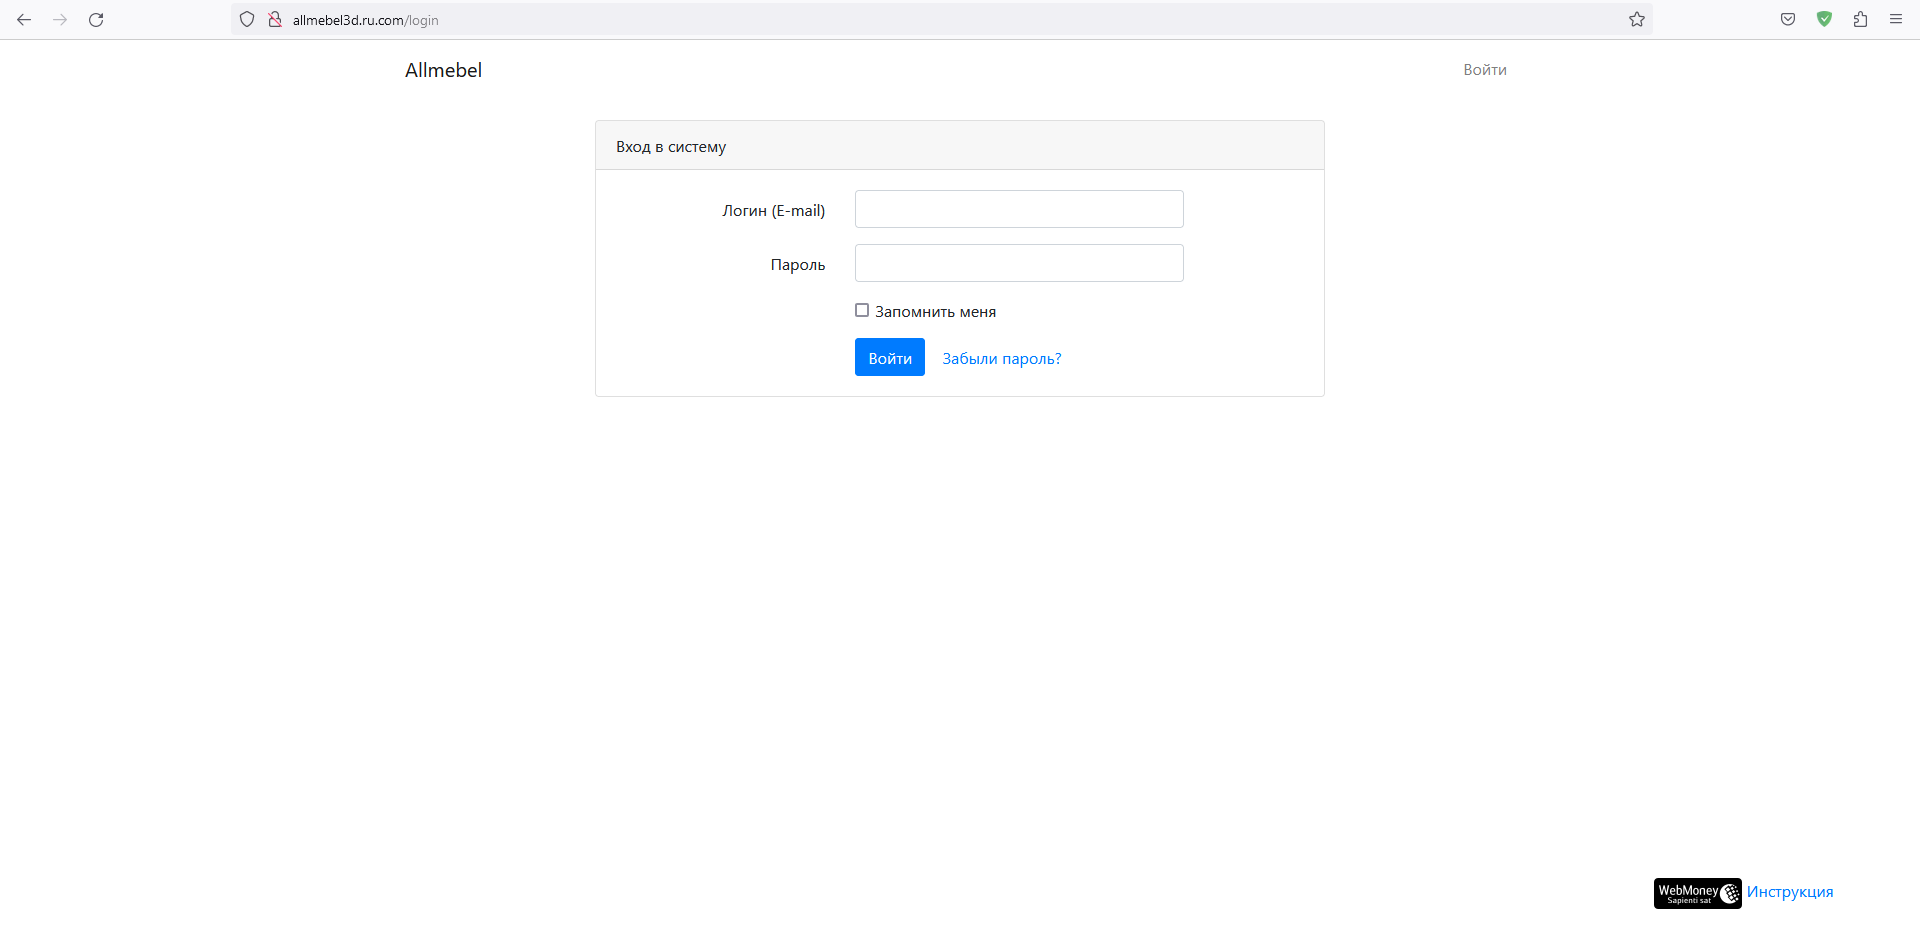The height and width of the screenshot is (927, 1920).
Task: Click the WebMoney badge logo
Action: 1697,893
